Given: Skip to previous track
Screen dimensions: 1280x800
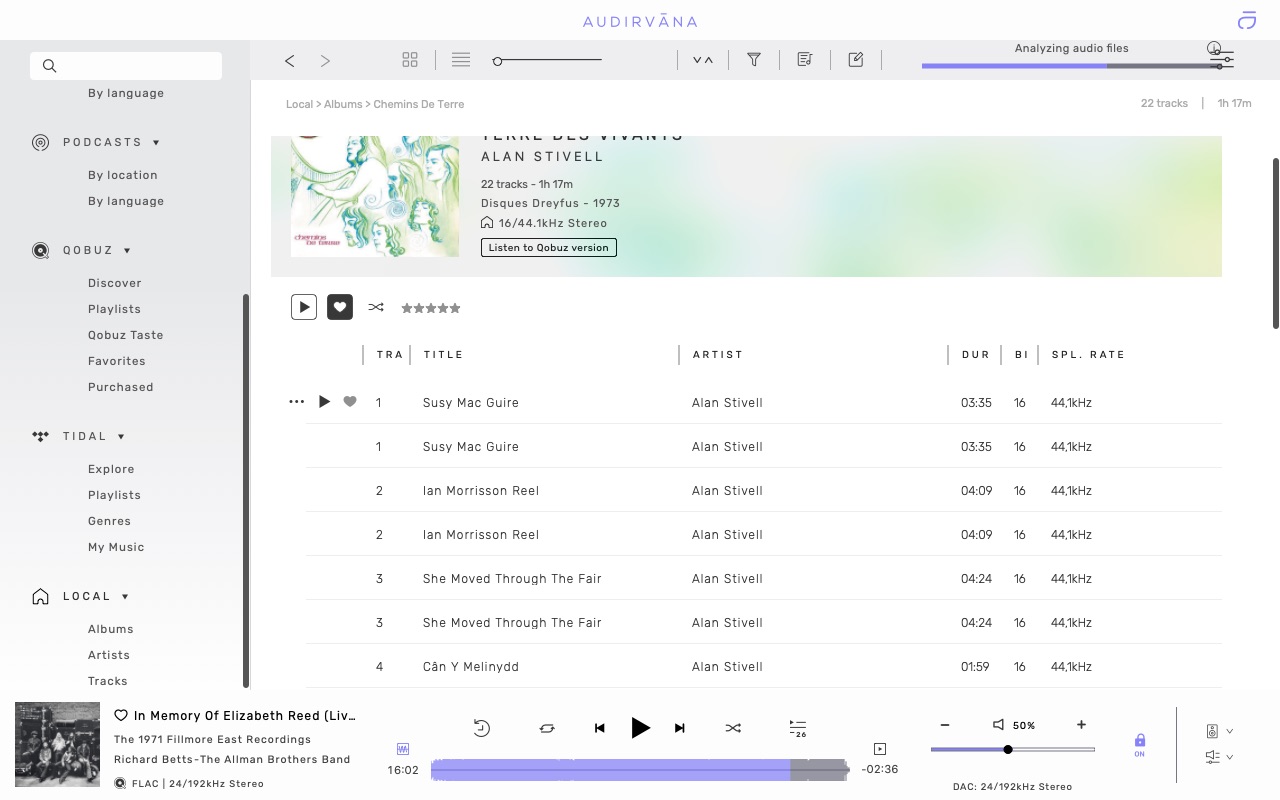Looking at the screenshot, I should tap(600, 728).
